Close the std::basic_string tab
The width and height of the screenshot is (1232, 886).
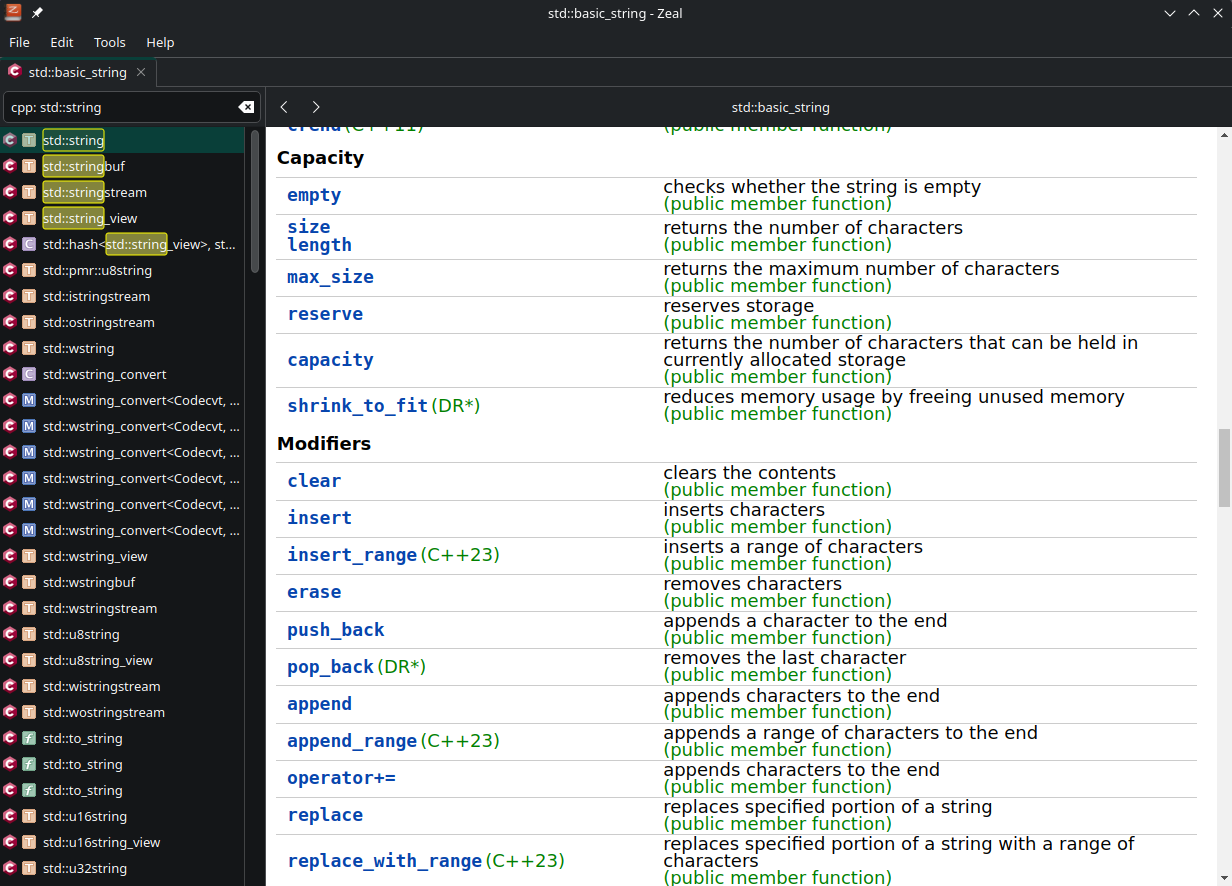141,72
